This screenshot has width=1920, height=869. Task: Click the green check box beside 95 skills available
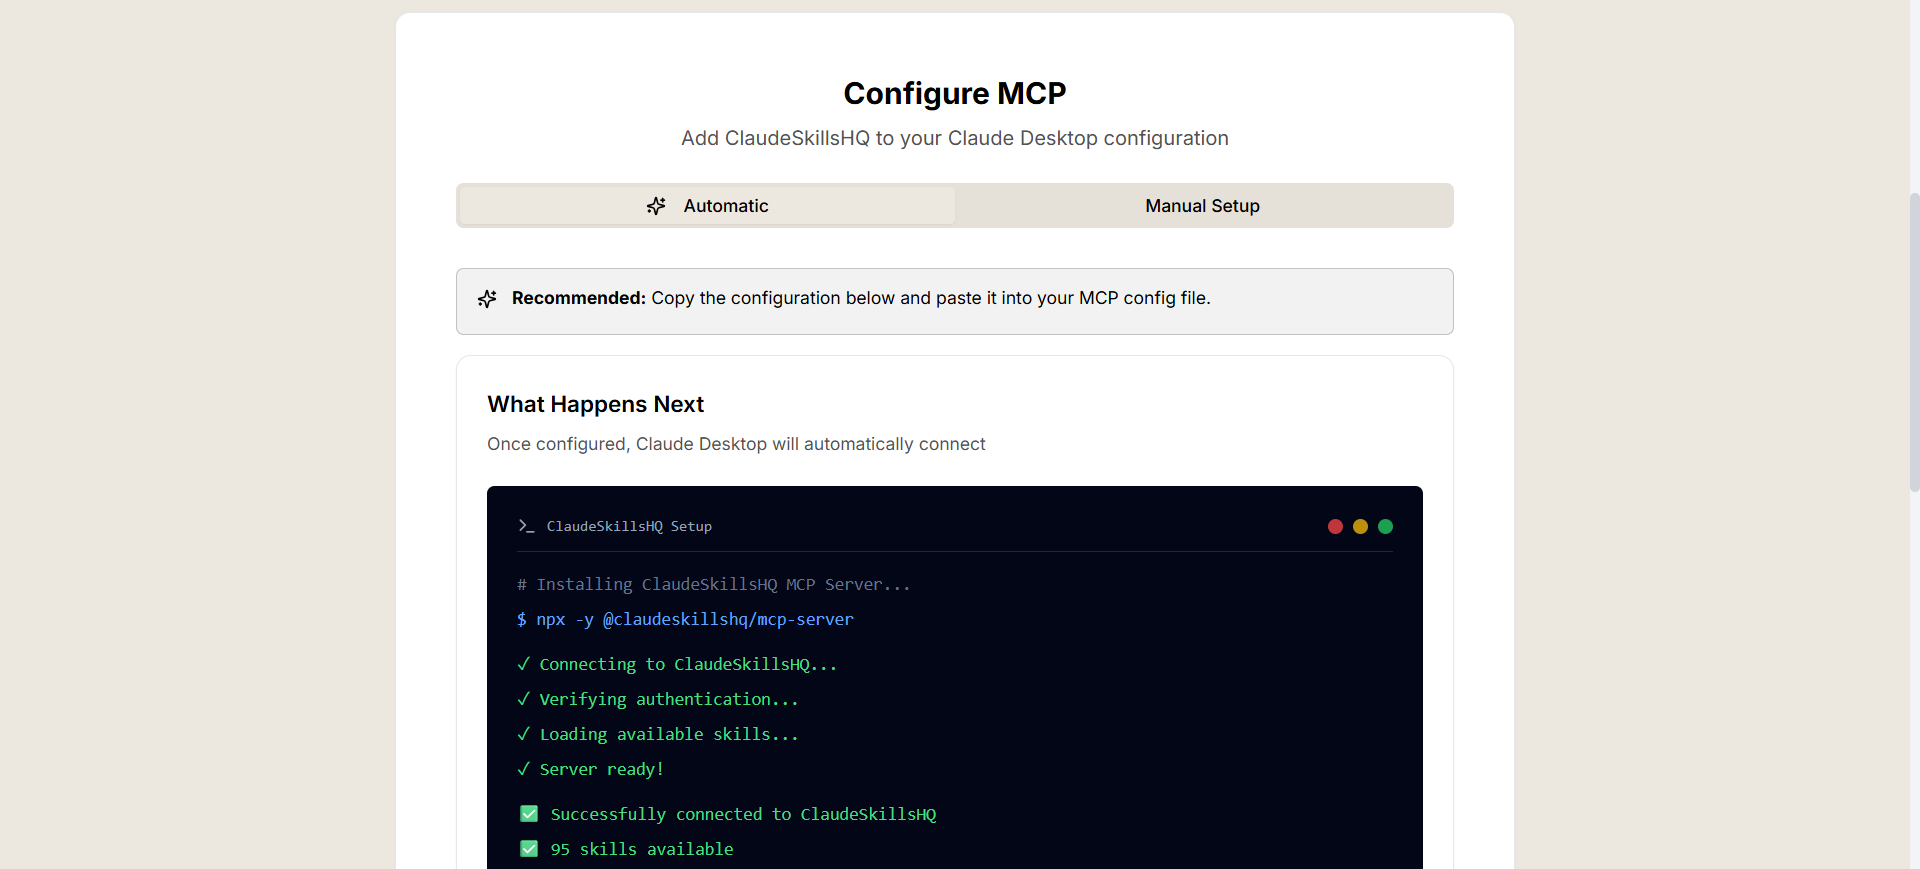coord(529,849)
